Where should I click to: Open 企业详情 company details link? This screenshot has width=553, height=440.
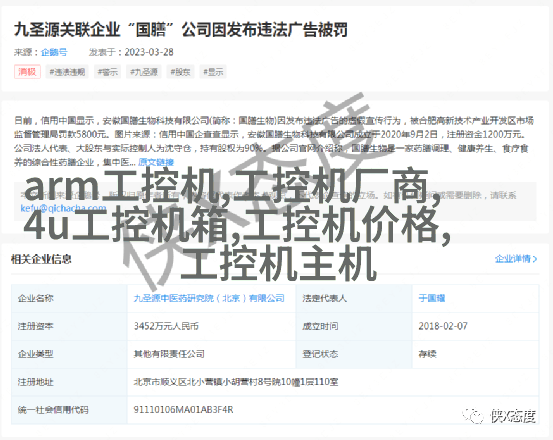pyautogui.click(x=516, y=259)
